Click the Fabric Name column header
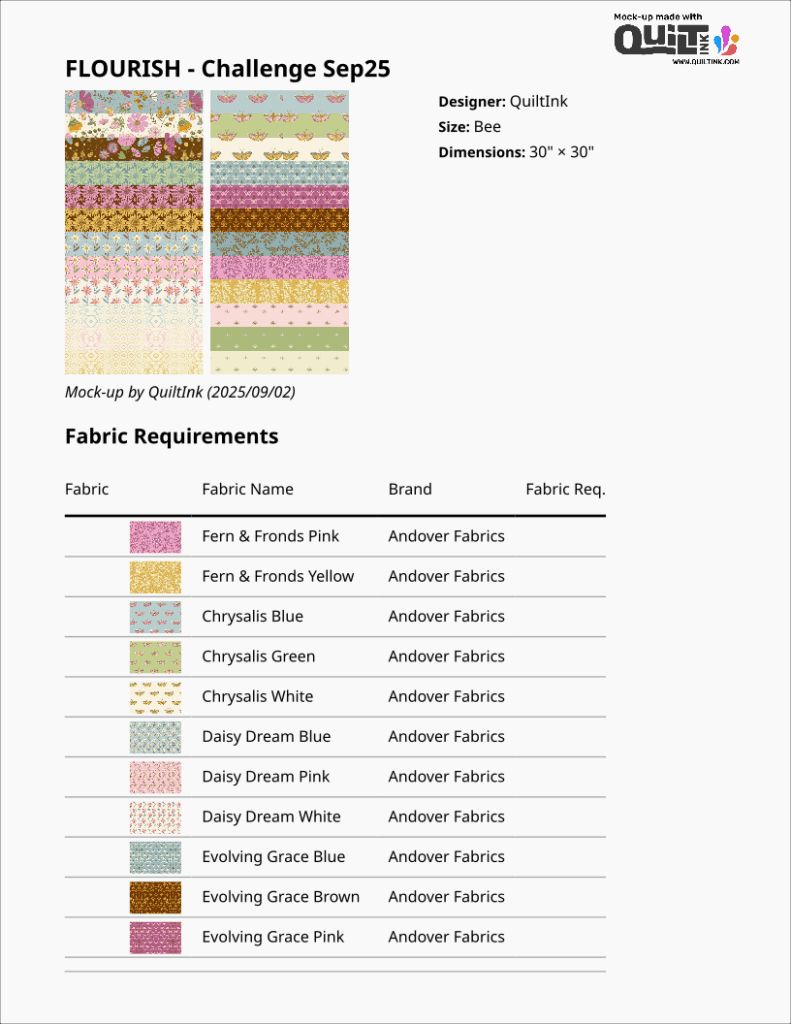Image resolution: width=791 pixels, height=1024 pixels. (x=247, y=489)
